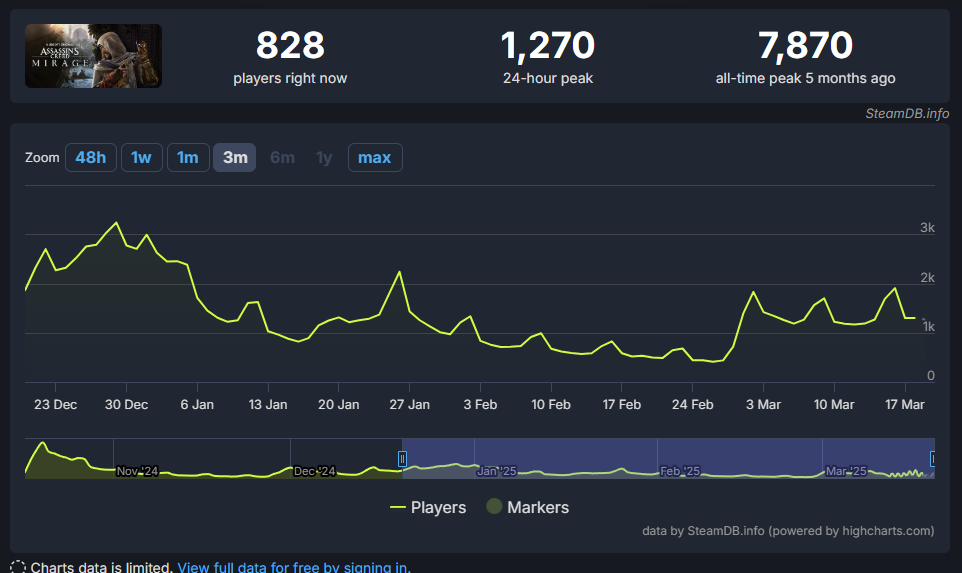Open 'View full data for free by signing in' link
The width and height of the screenshot is (962, 573).
tap(294, 567)
